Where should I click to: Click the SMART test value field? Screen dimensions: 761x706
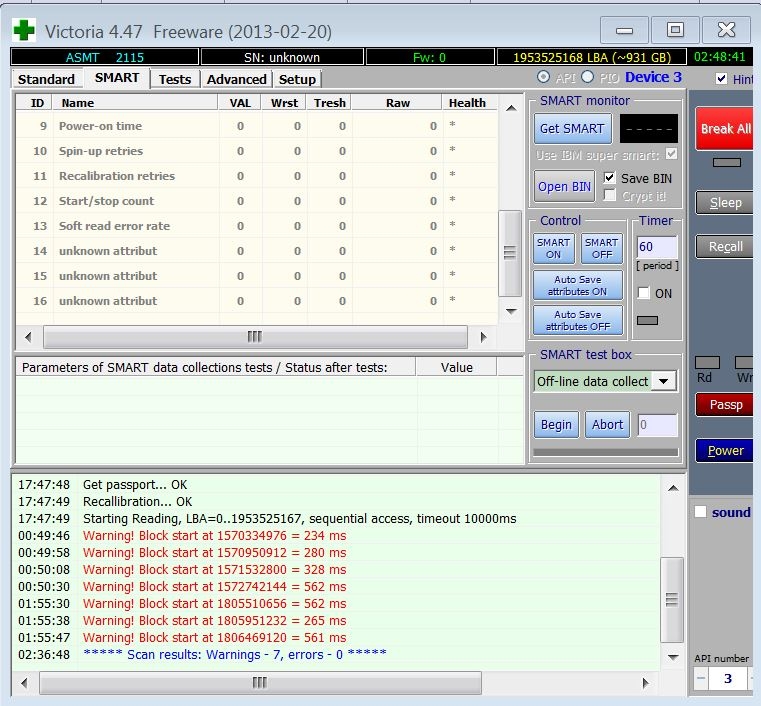point(657,425)
